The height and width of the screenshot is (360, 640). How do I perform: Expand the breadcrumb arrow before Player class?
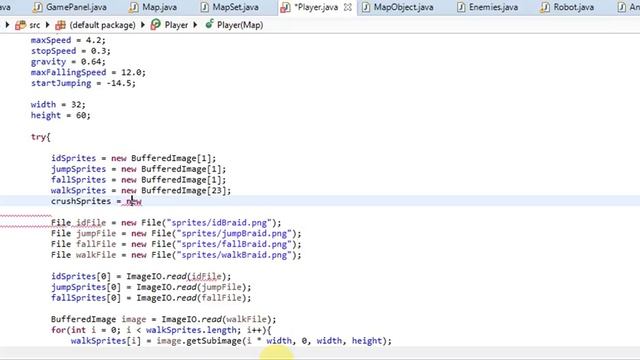tap(143, 25)
